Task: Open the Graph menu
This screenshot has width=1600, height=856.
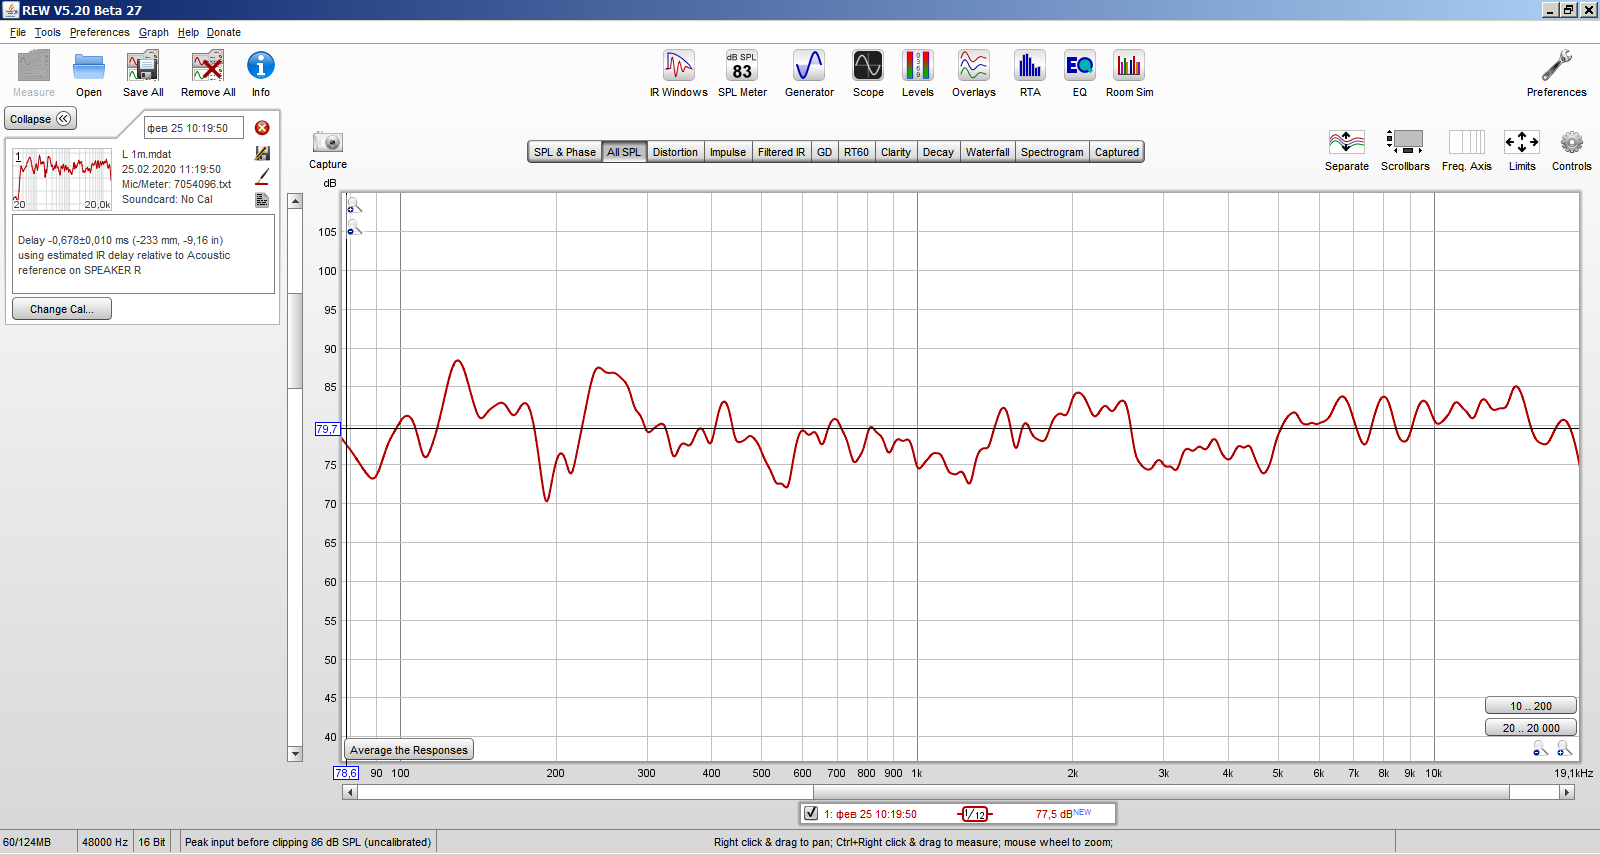Action: tap(154, 32)
